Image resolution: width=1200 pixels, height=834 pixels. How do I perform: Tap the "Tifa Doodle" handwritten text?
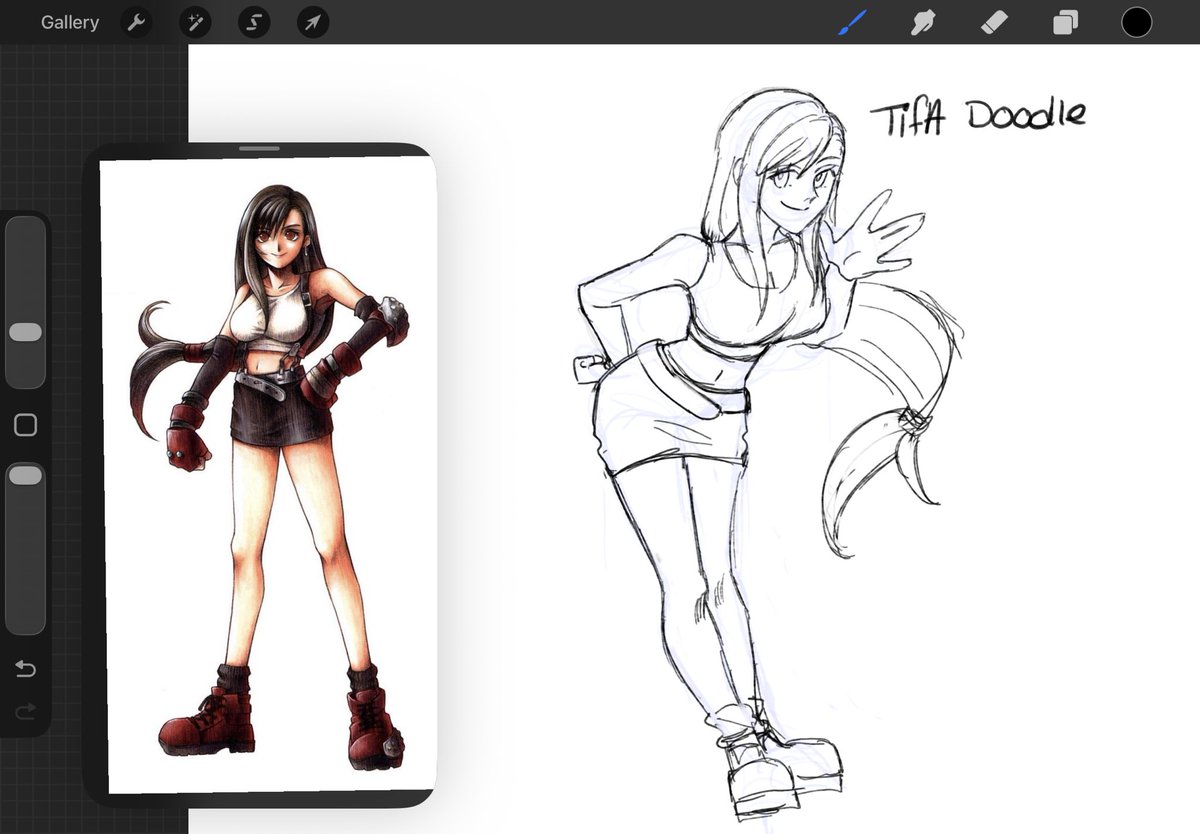pos(977,115)
